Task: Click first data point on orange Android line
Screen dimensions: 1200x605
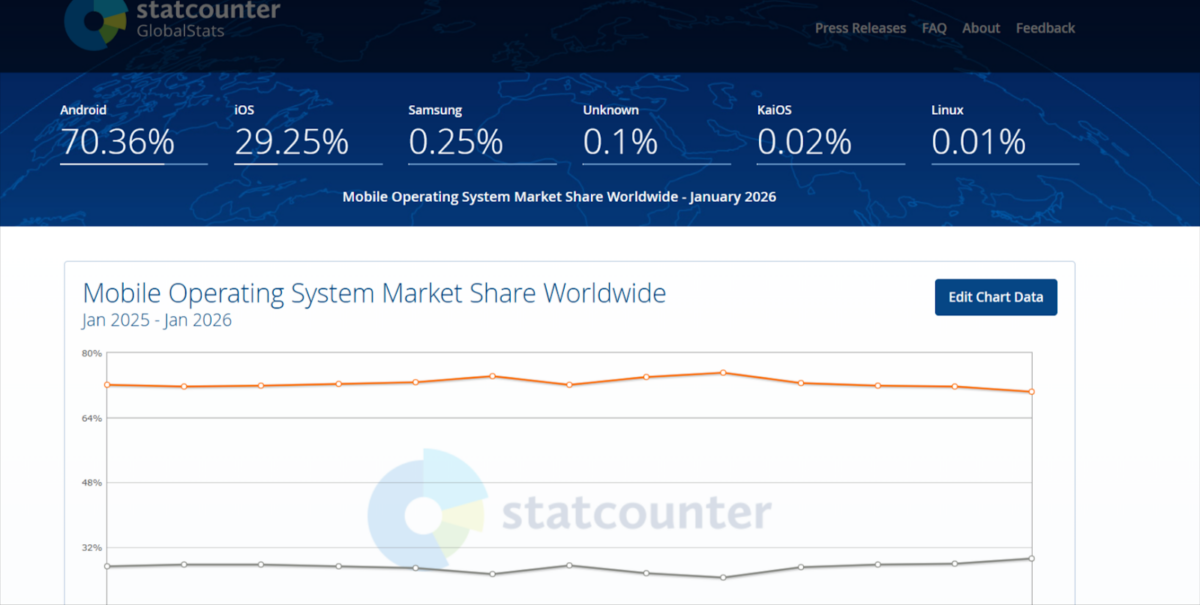Action: point(106,384)
